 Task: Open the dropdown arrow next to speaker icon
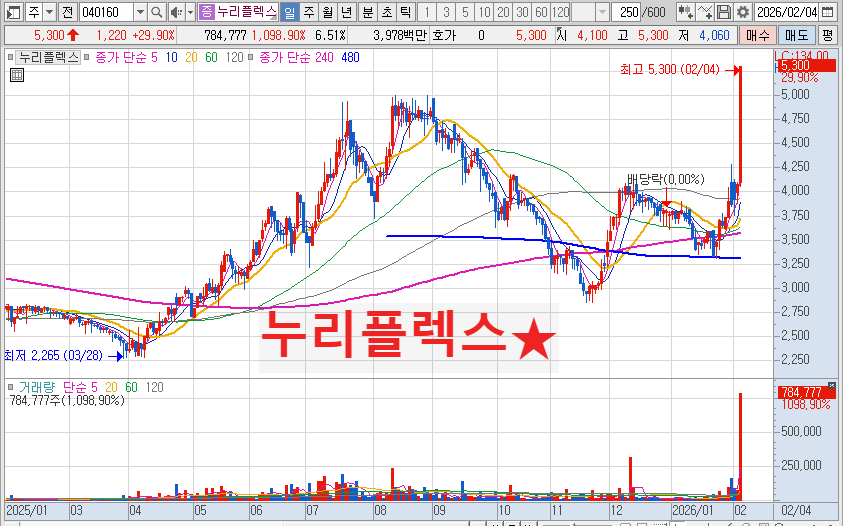[x=190, y=12]
